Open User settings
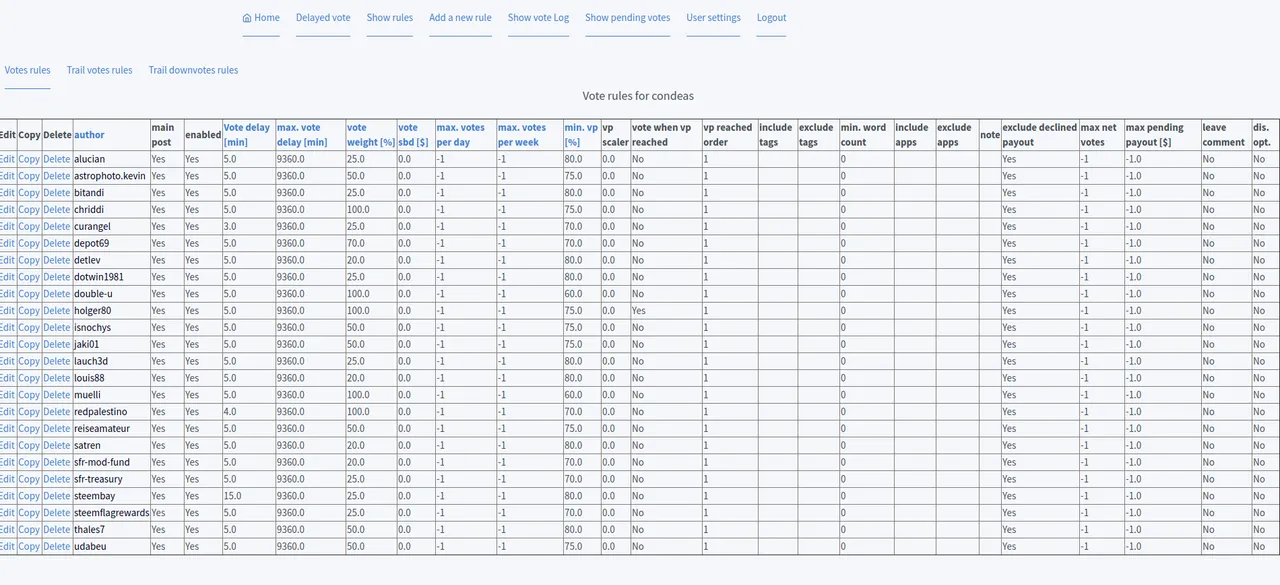The image size is (1280, 585). 713,18
